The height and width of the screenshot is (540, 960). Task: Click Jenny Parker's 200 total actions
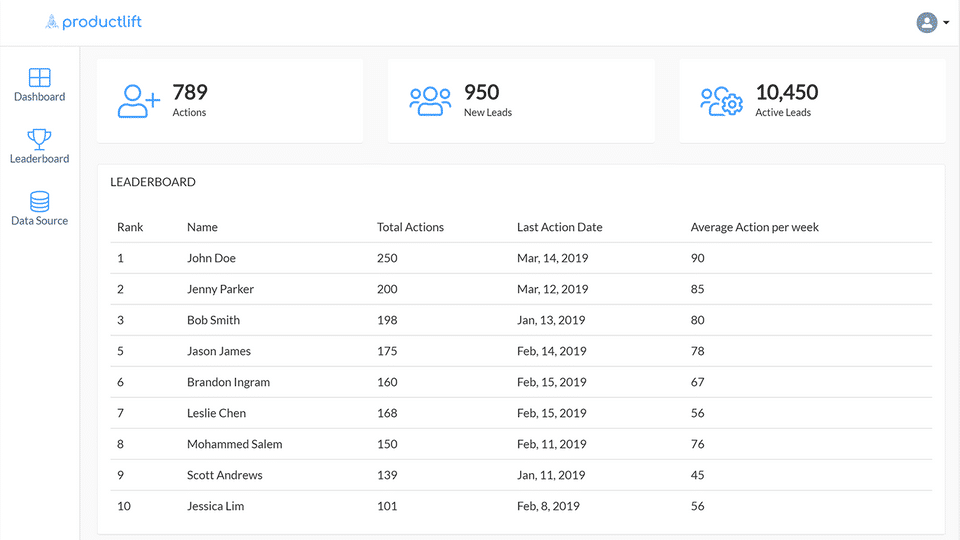click(x=387, y=289)
